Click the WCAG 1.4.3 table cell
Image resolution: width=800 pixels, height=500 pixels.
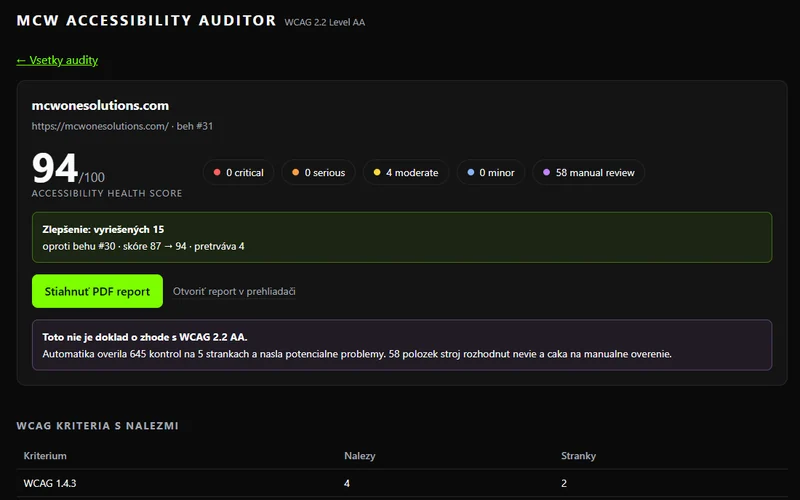(50, 483)
